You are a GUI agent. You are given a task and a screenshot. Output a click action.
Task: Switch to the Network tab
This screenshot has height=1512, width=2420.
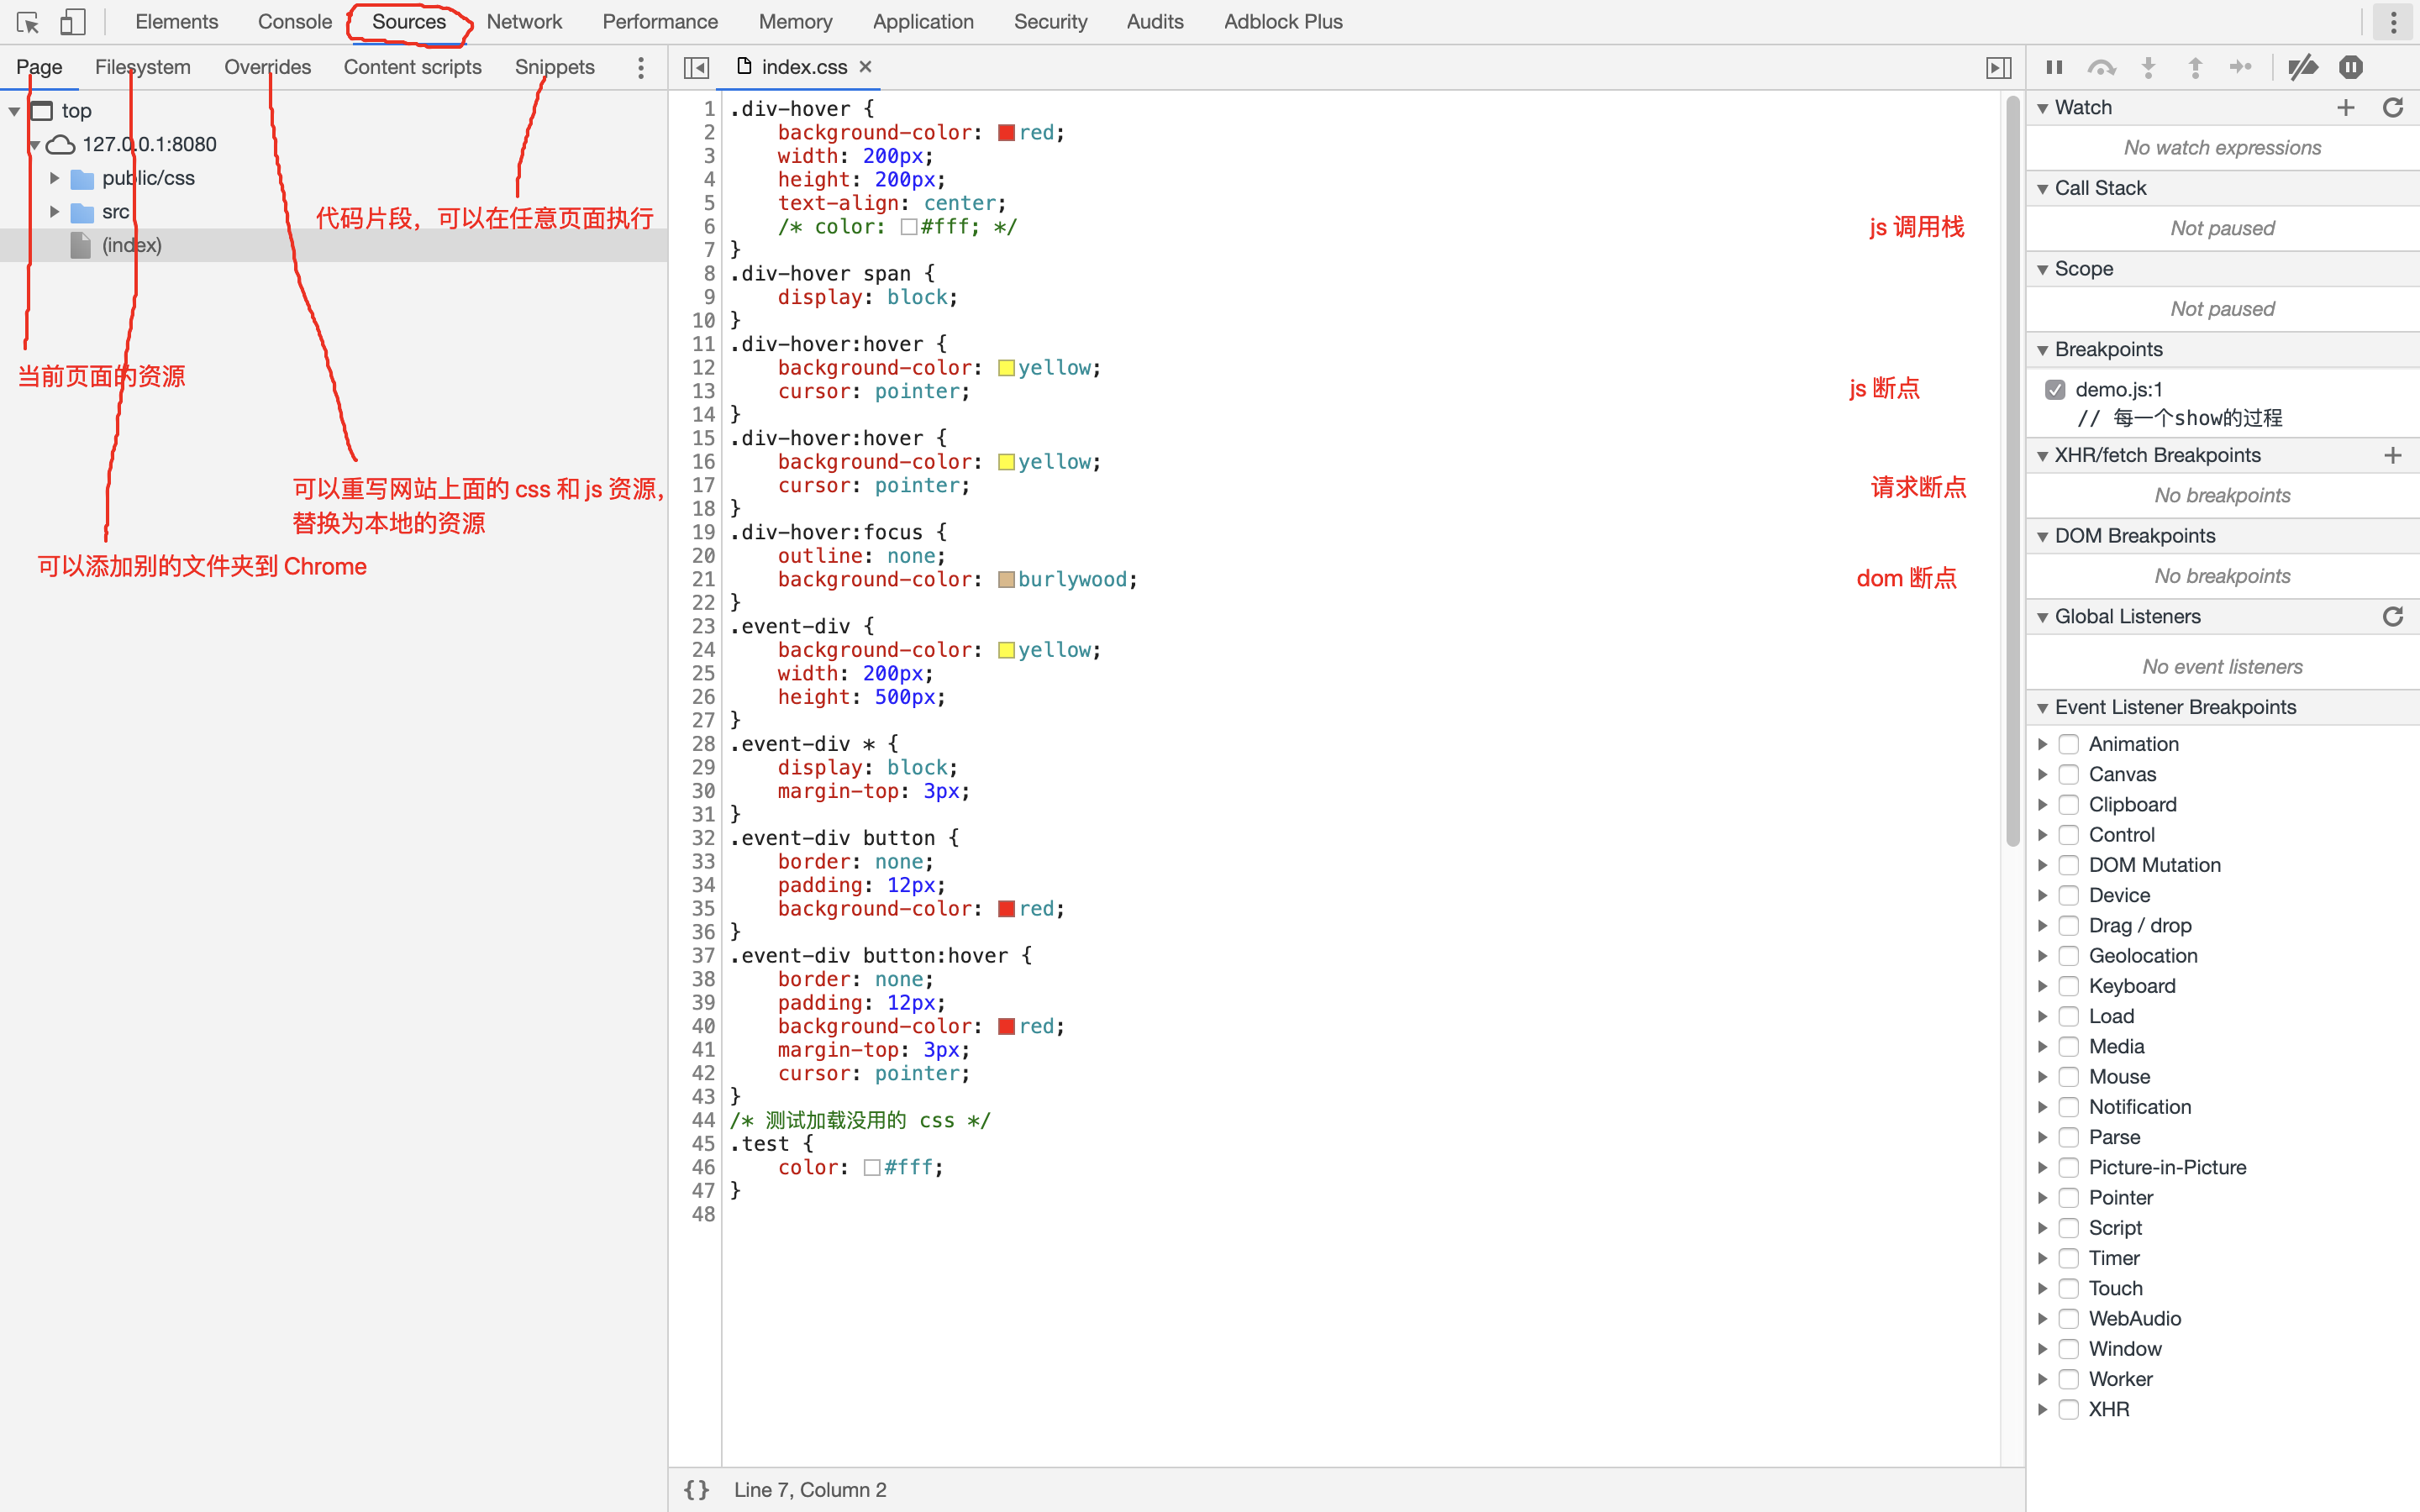524,22
